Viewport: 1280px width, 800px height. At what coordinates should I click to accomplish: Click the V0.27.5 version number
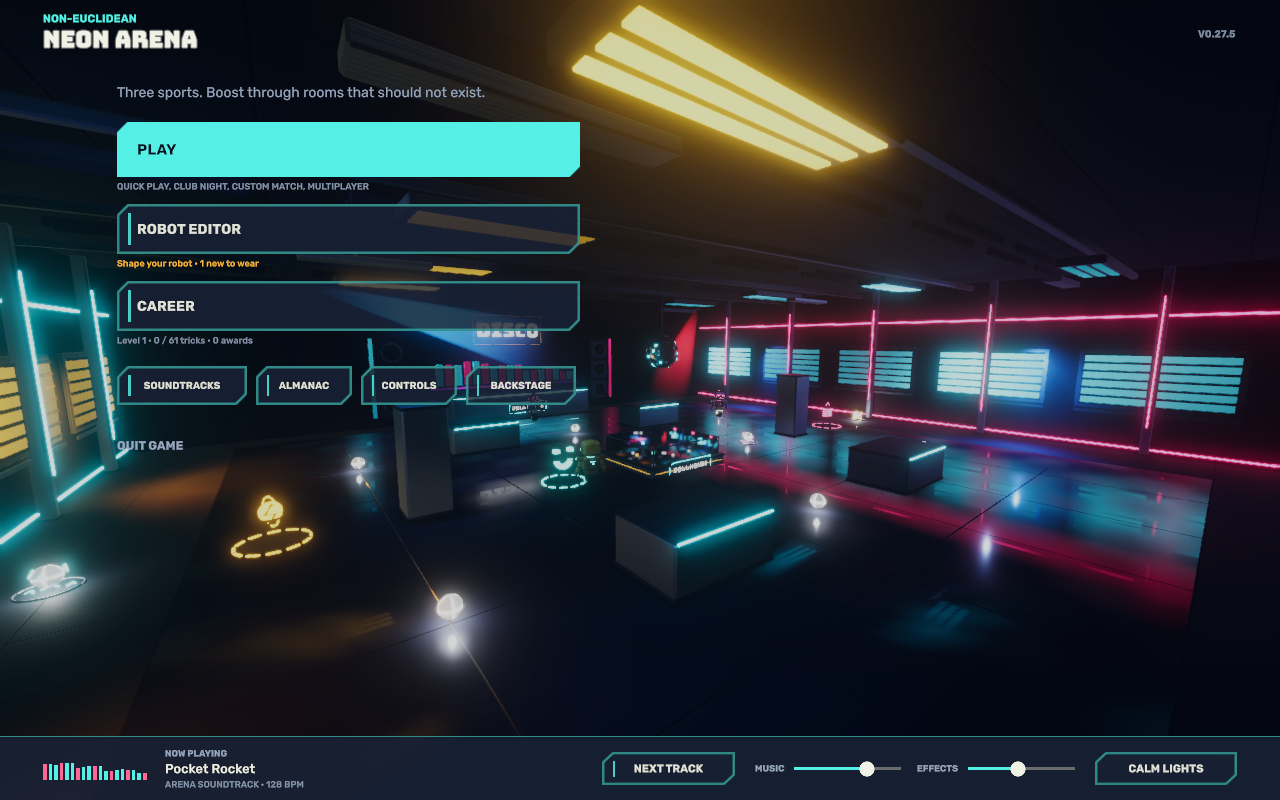tap(1217, 34)
